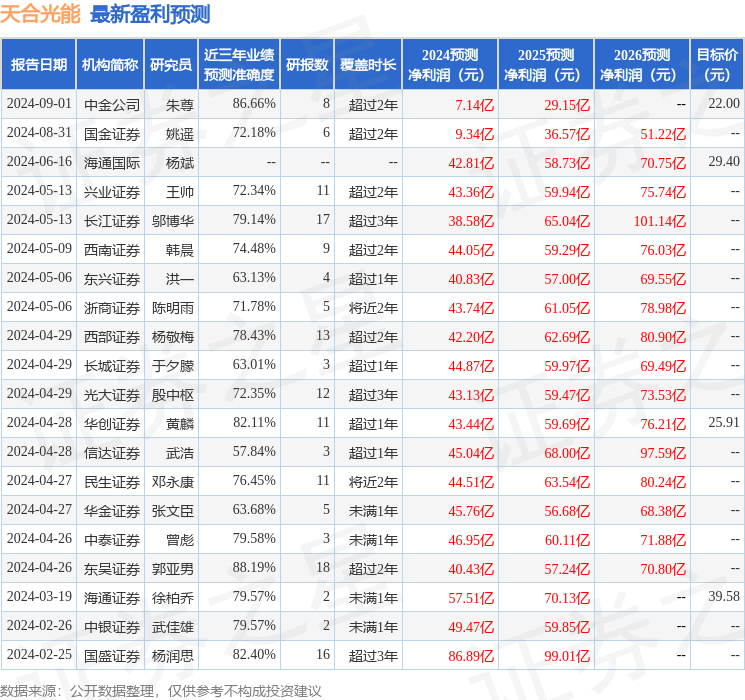745x700 pixels.
Task: Select the 中金公司 institution cell
Action: coord(112,105)
